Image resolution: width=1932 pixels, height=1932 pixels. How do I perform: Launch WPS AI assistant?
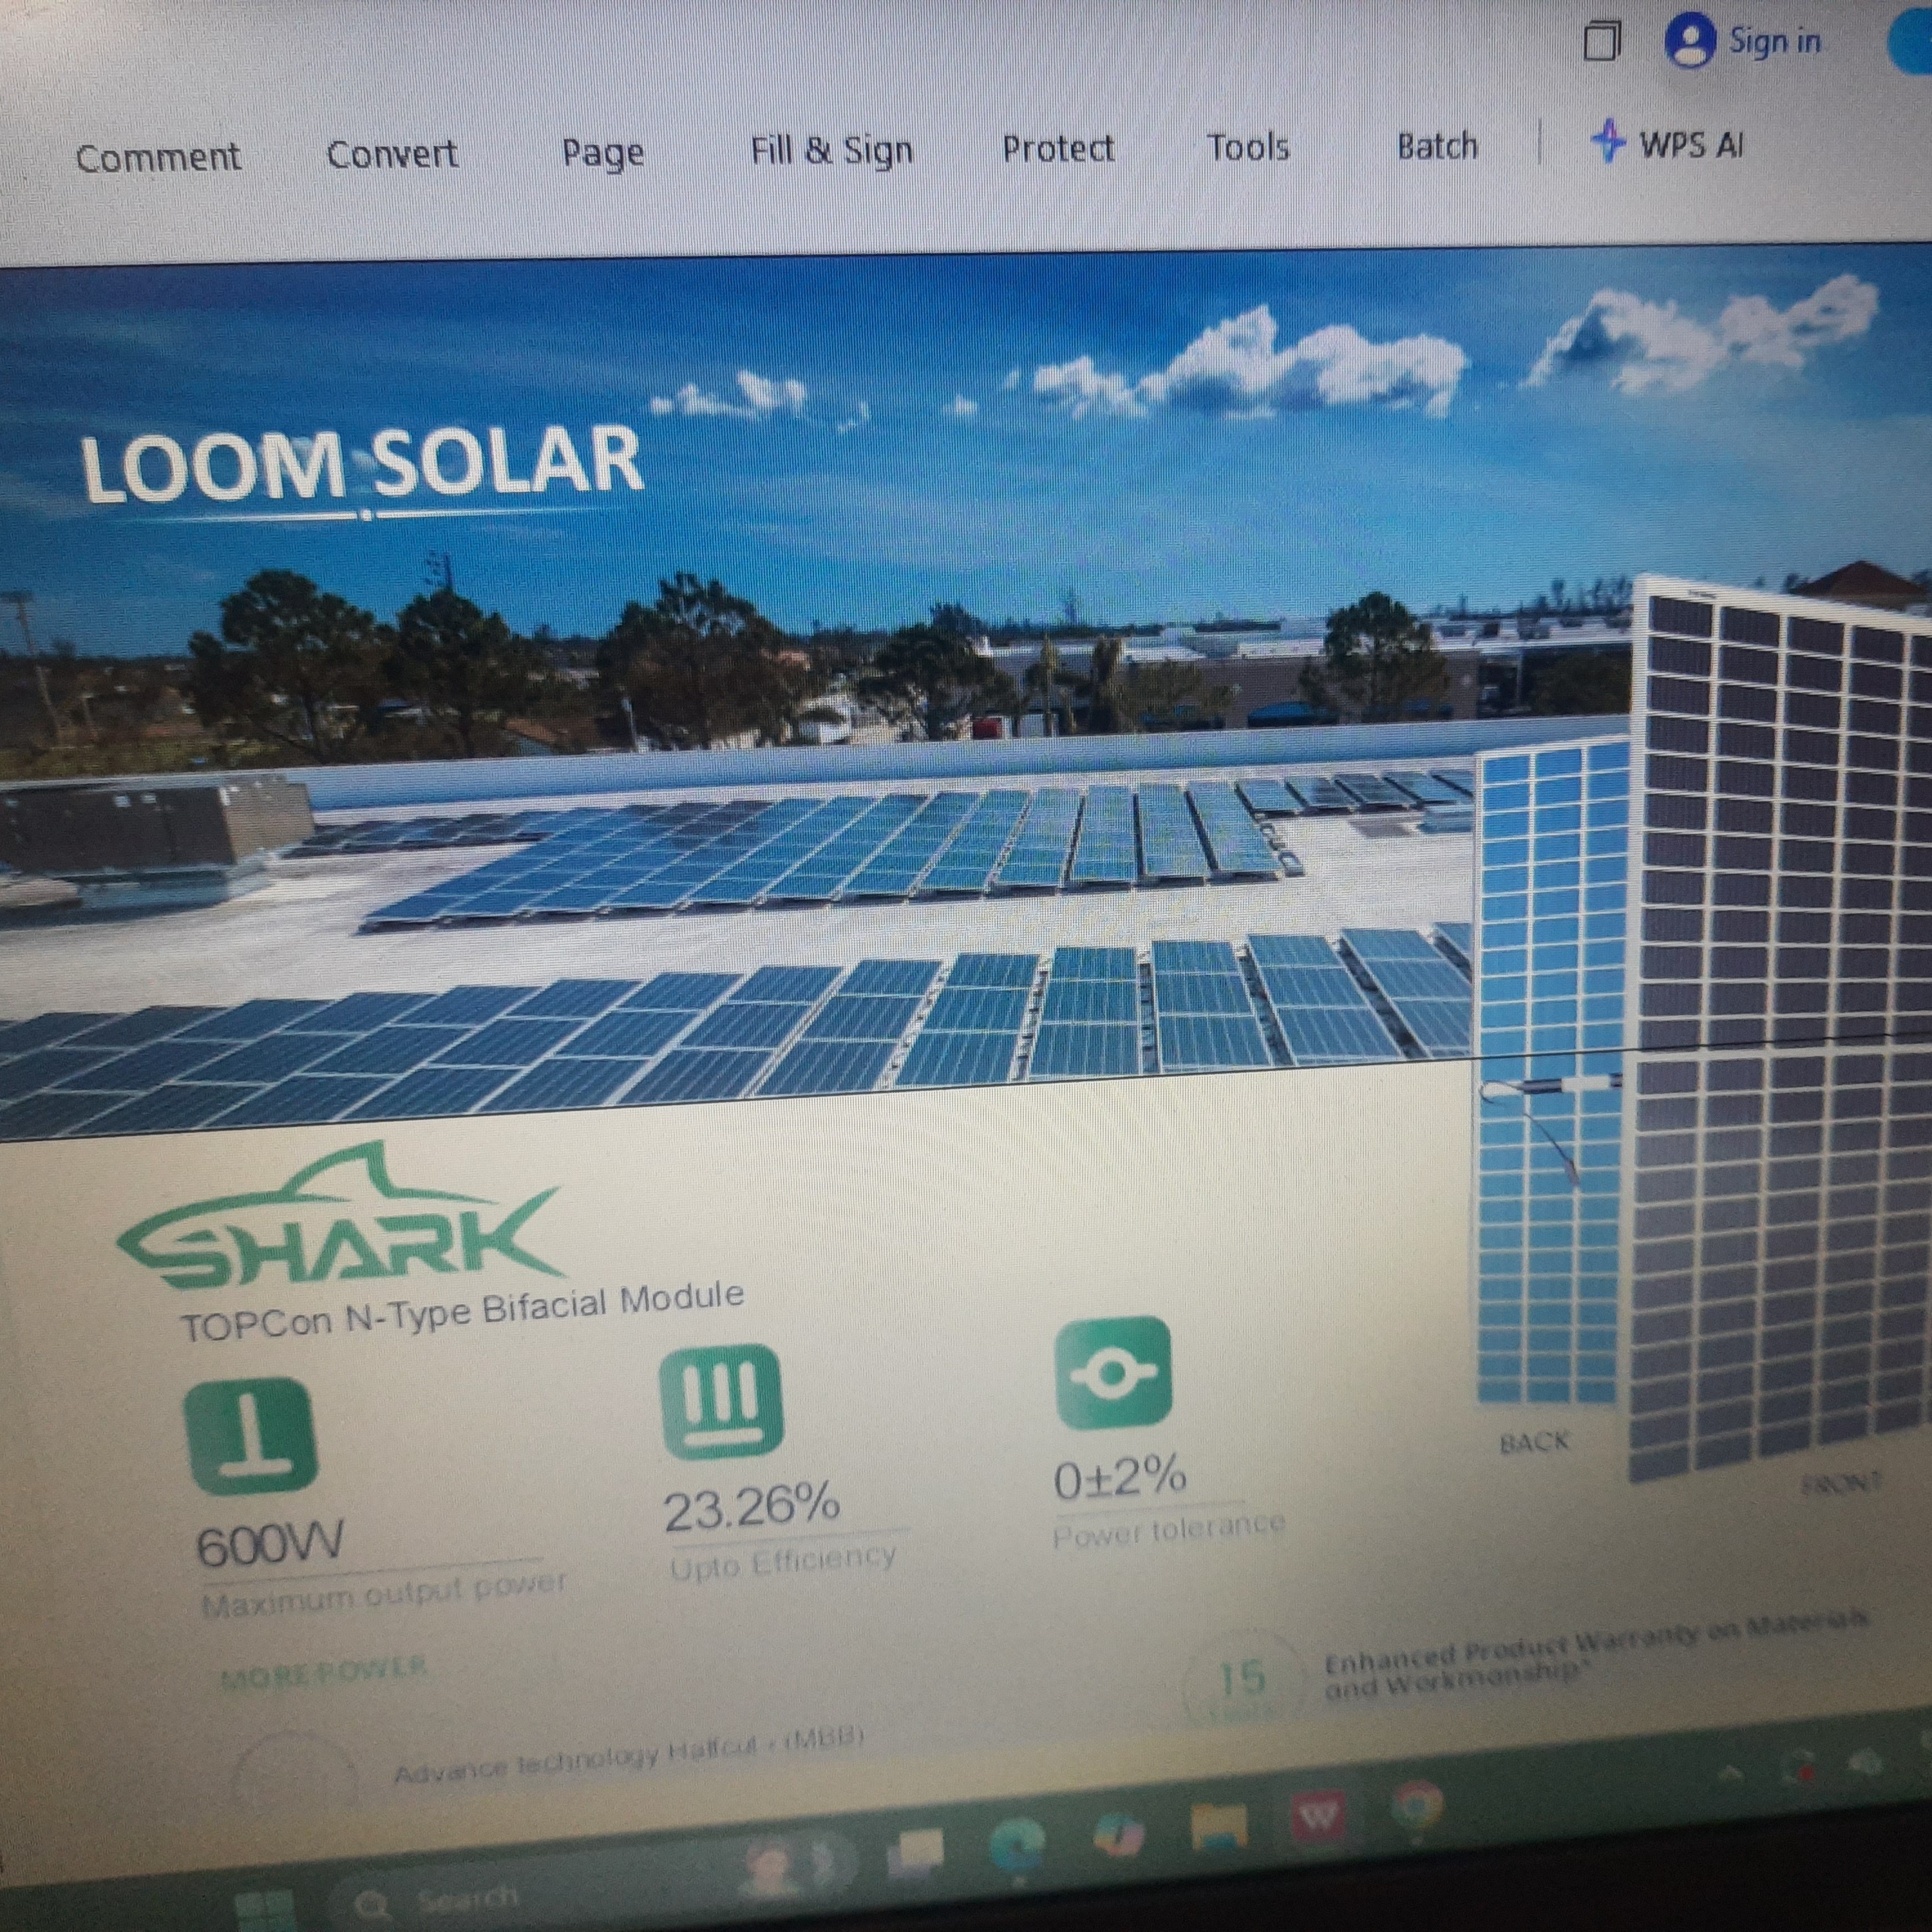pos(1667,144)
